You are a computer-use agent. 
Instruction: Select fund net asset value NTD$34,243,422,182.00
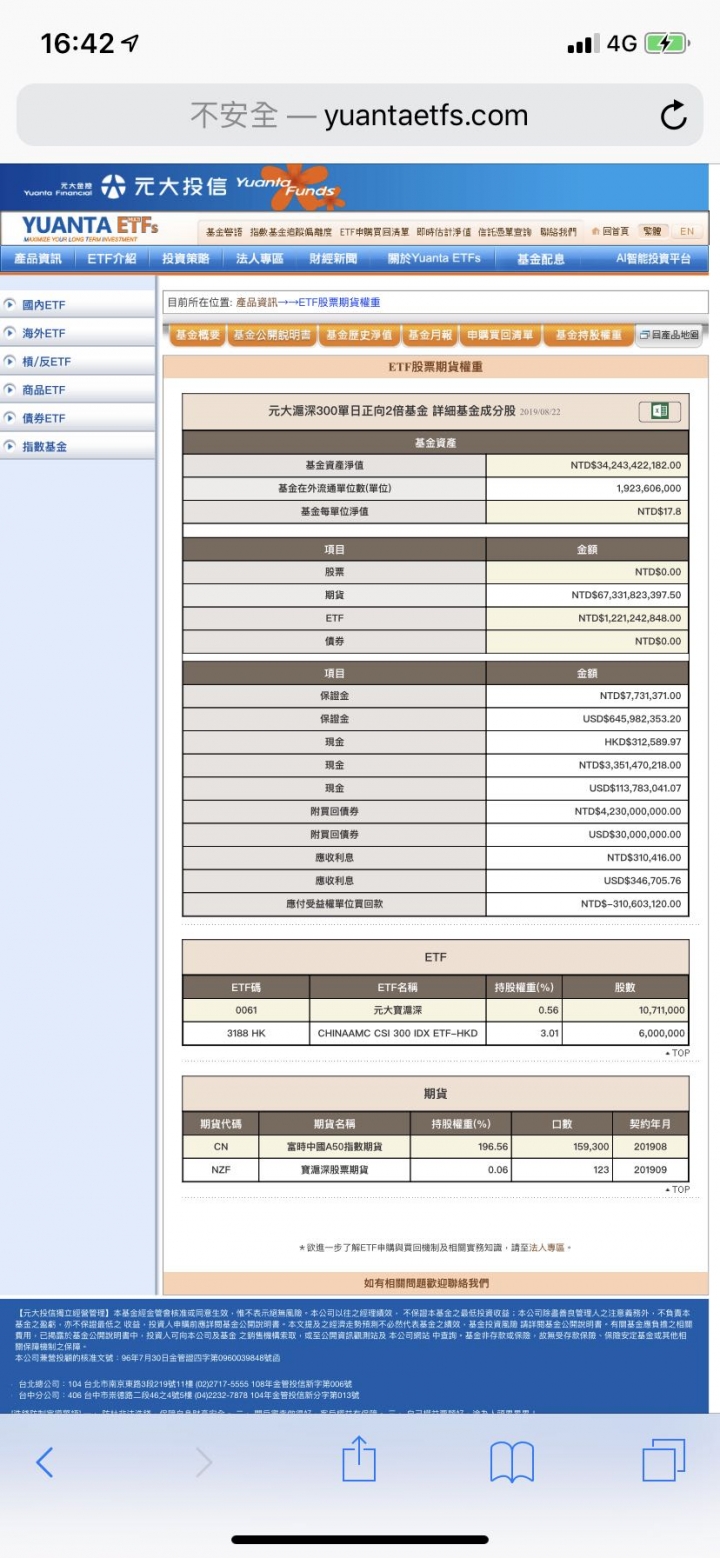pyautogui.click(x=587, y=465)
